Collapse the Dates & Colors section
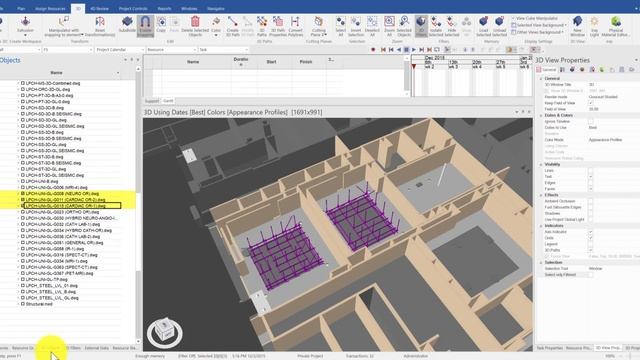 coord(541,115)
